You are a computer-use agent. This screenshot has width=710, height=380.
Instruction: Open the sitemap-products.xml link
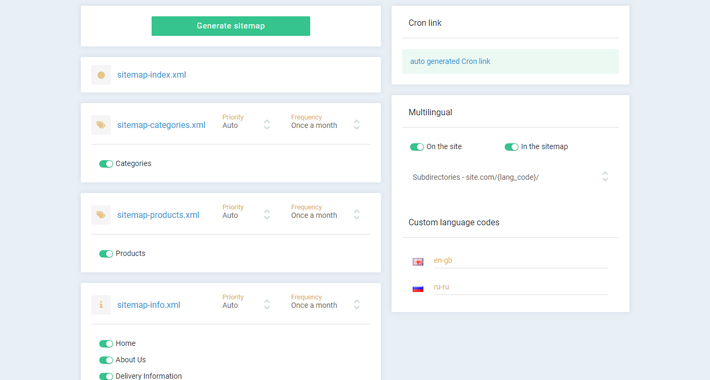click(158, 215)
